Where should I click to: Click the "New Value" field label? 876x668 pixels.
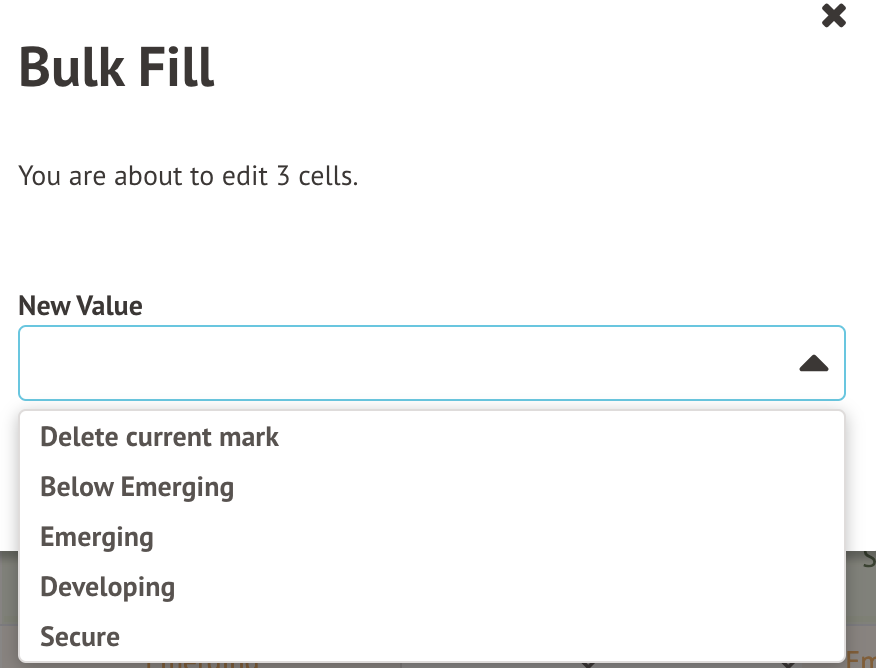click(80, 306)
